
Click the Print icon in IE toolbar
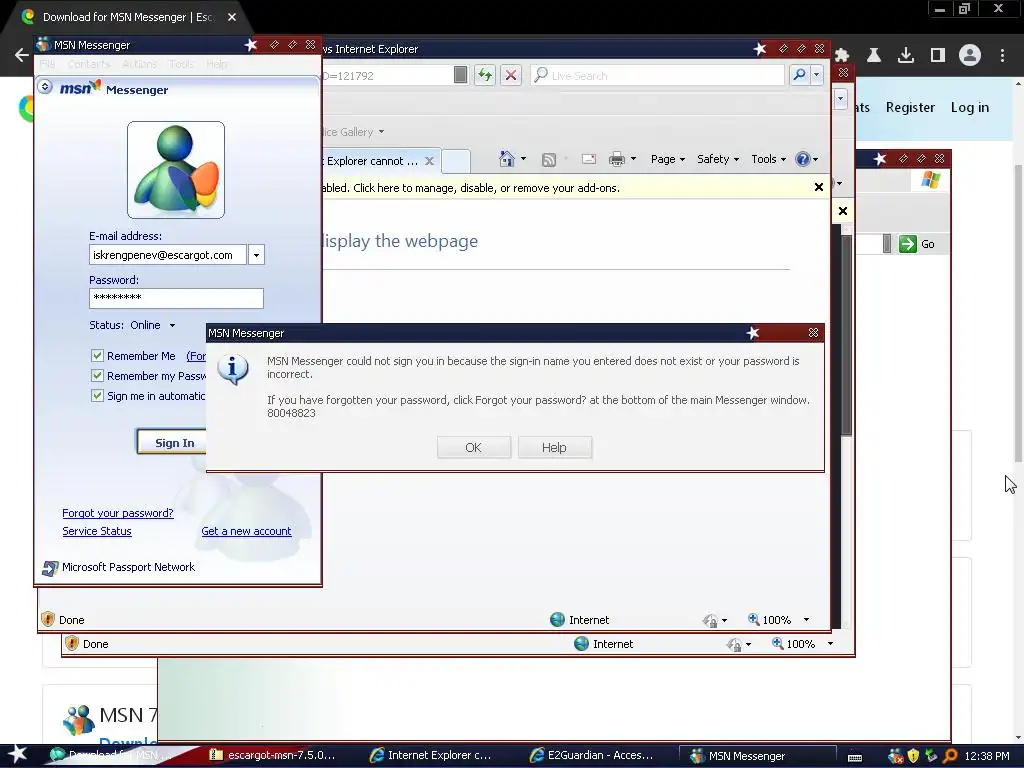tap(616, 159)
